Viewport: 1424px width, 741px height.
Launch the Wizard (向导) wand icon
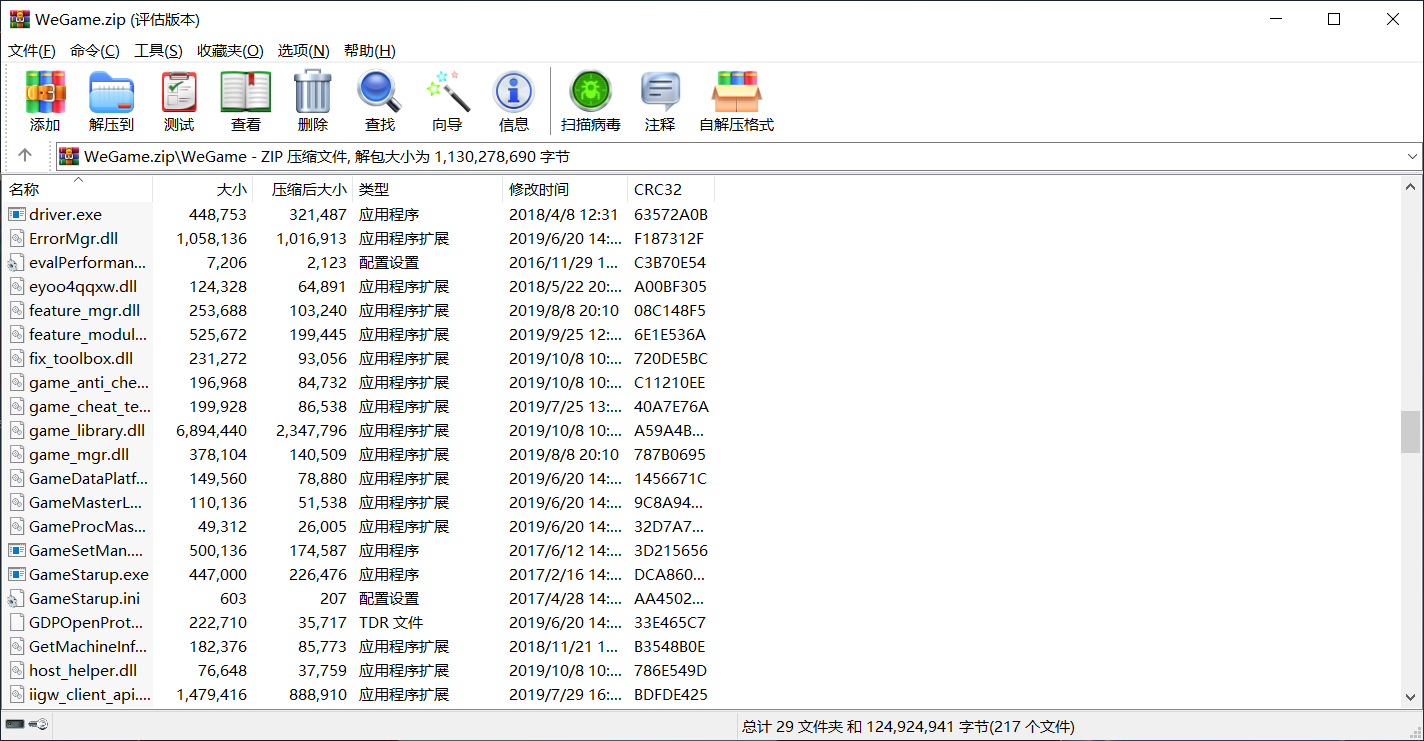447,101
